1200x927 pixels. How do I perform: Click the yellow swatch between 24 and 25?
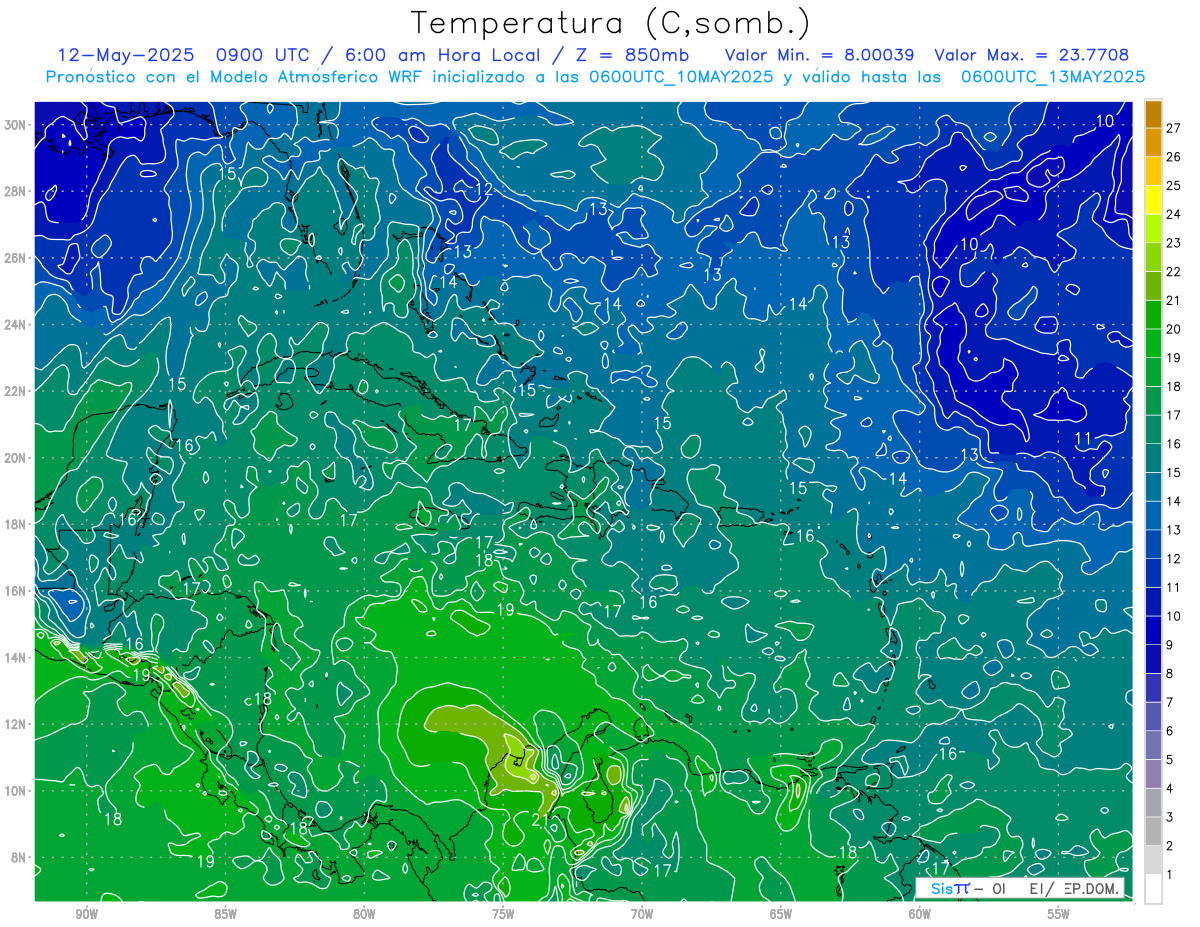[1153, 200]
